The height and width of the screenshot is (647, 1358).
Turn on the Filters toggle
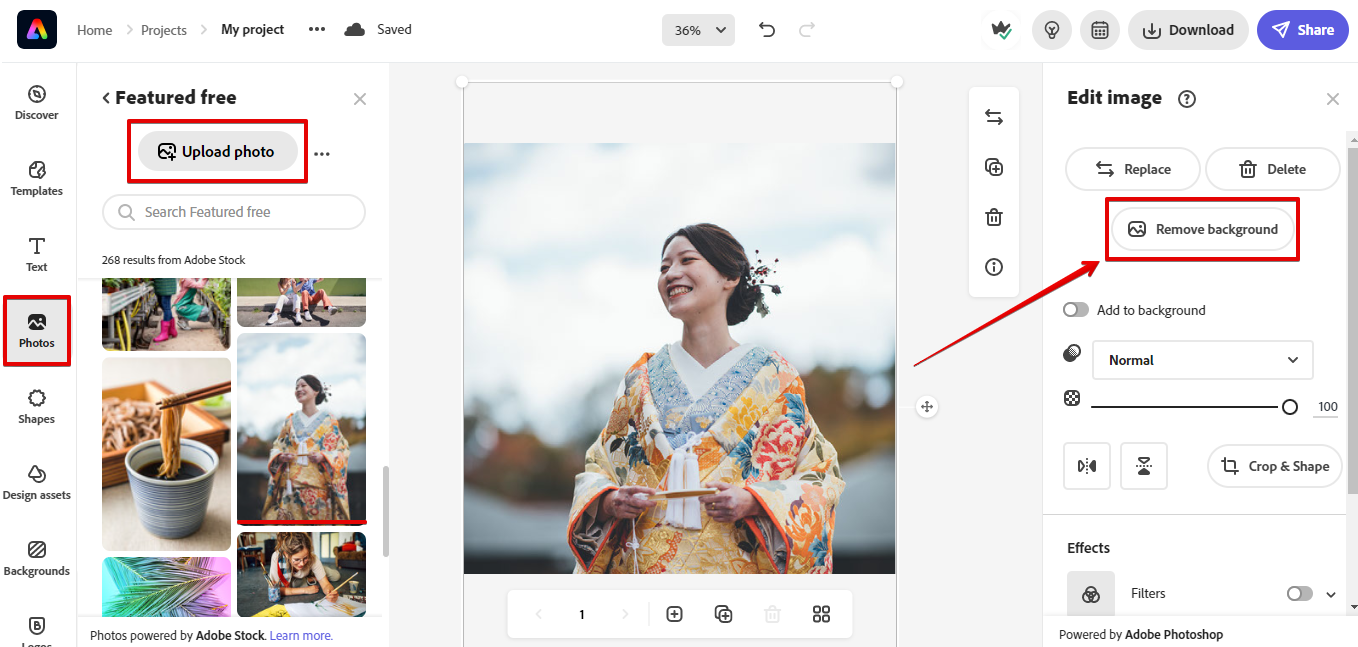1299,594
